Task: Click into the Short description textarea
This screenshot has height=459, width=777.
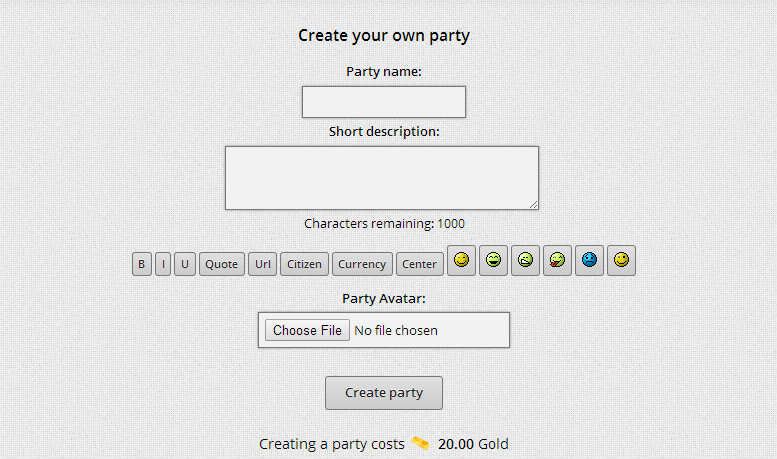Action: click(381, 177)
